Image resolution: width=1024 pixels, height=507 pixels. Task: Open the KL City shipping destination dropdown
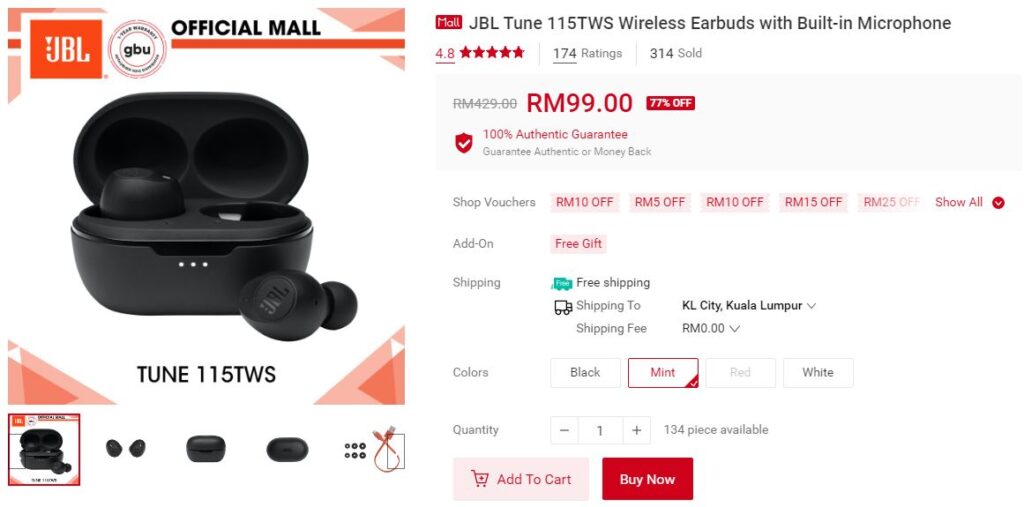click(x=748, y=306)
